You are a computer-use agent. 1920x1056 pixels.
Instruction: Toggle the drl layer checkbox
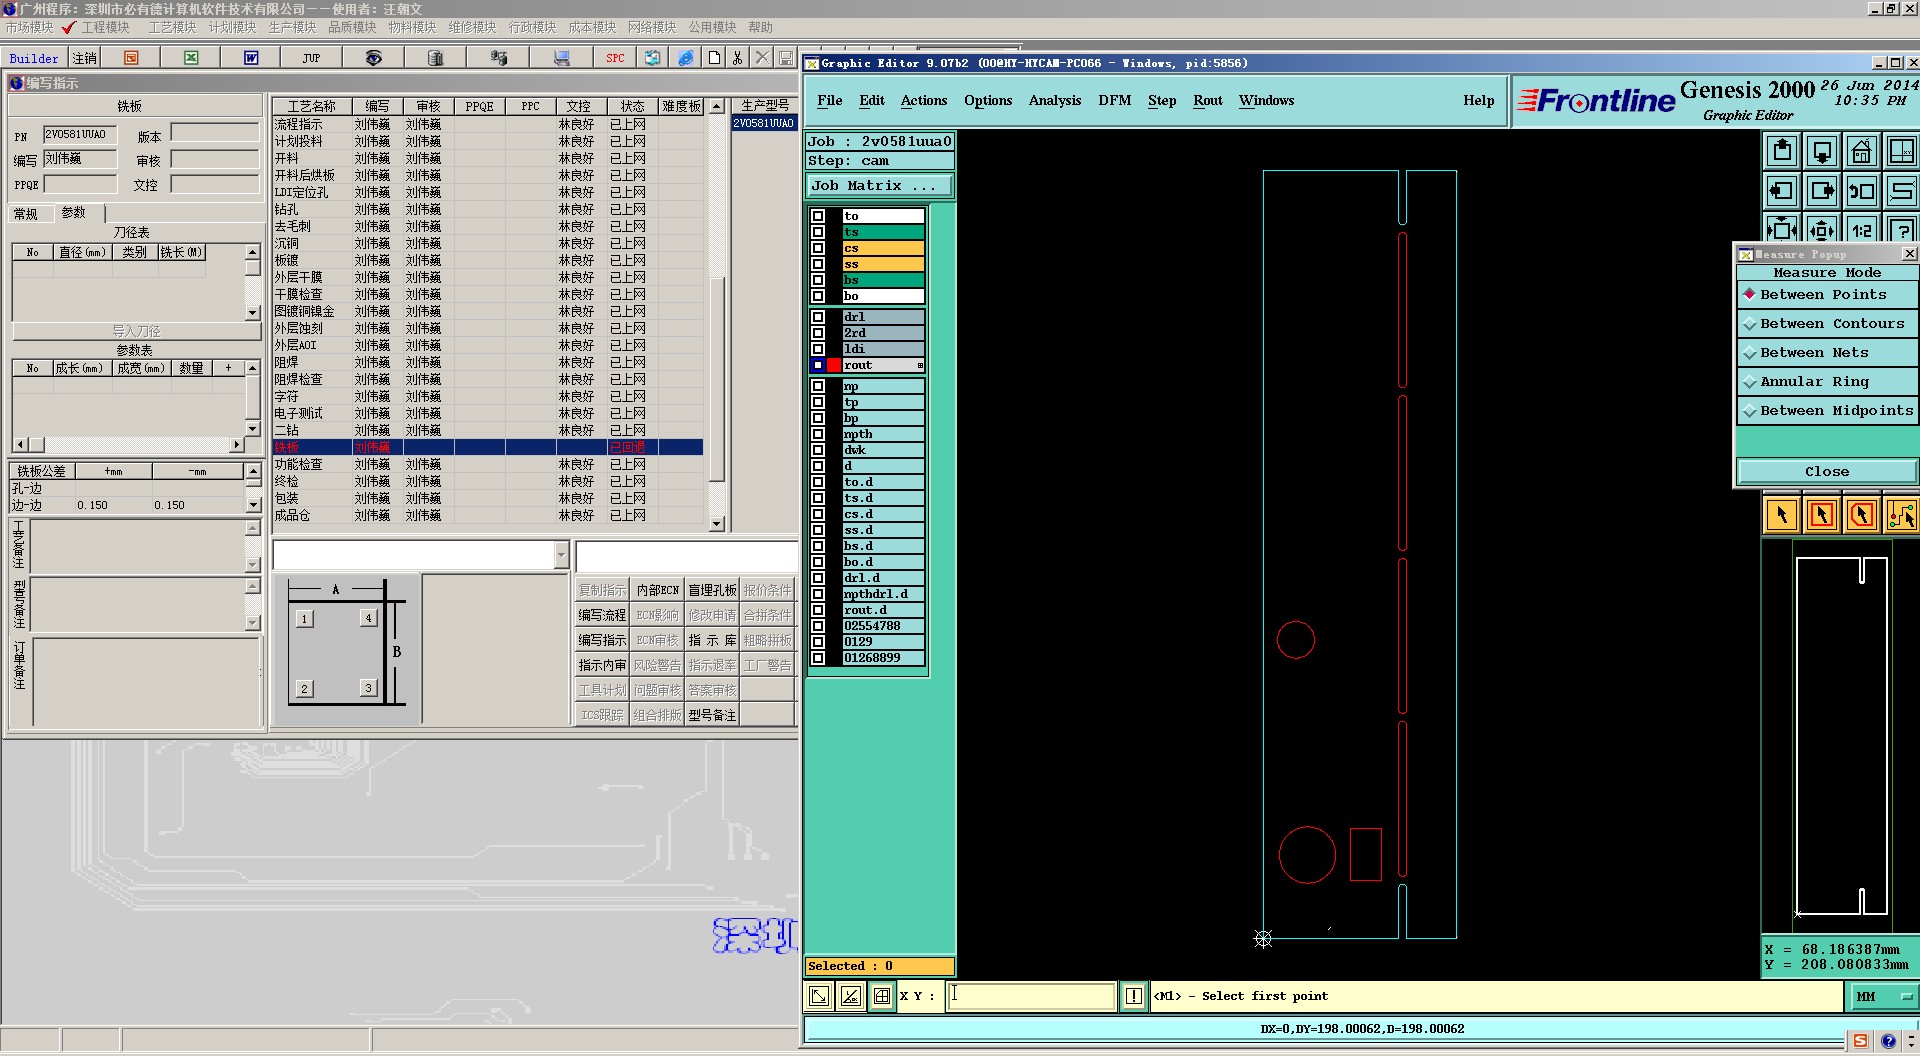pos(818,317)
